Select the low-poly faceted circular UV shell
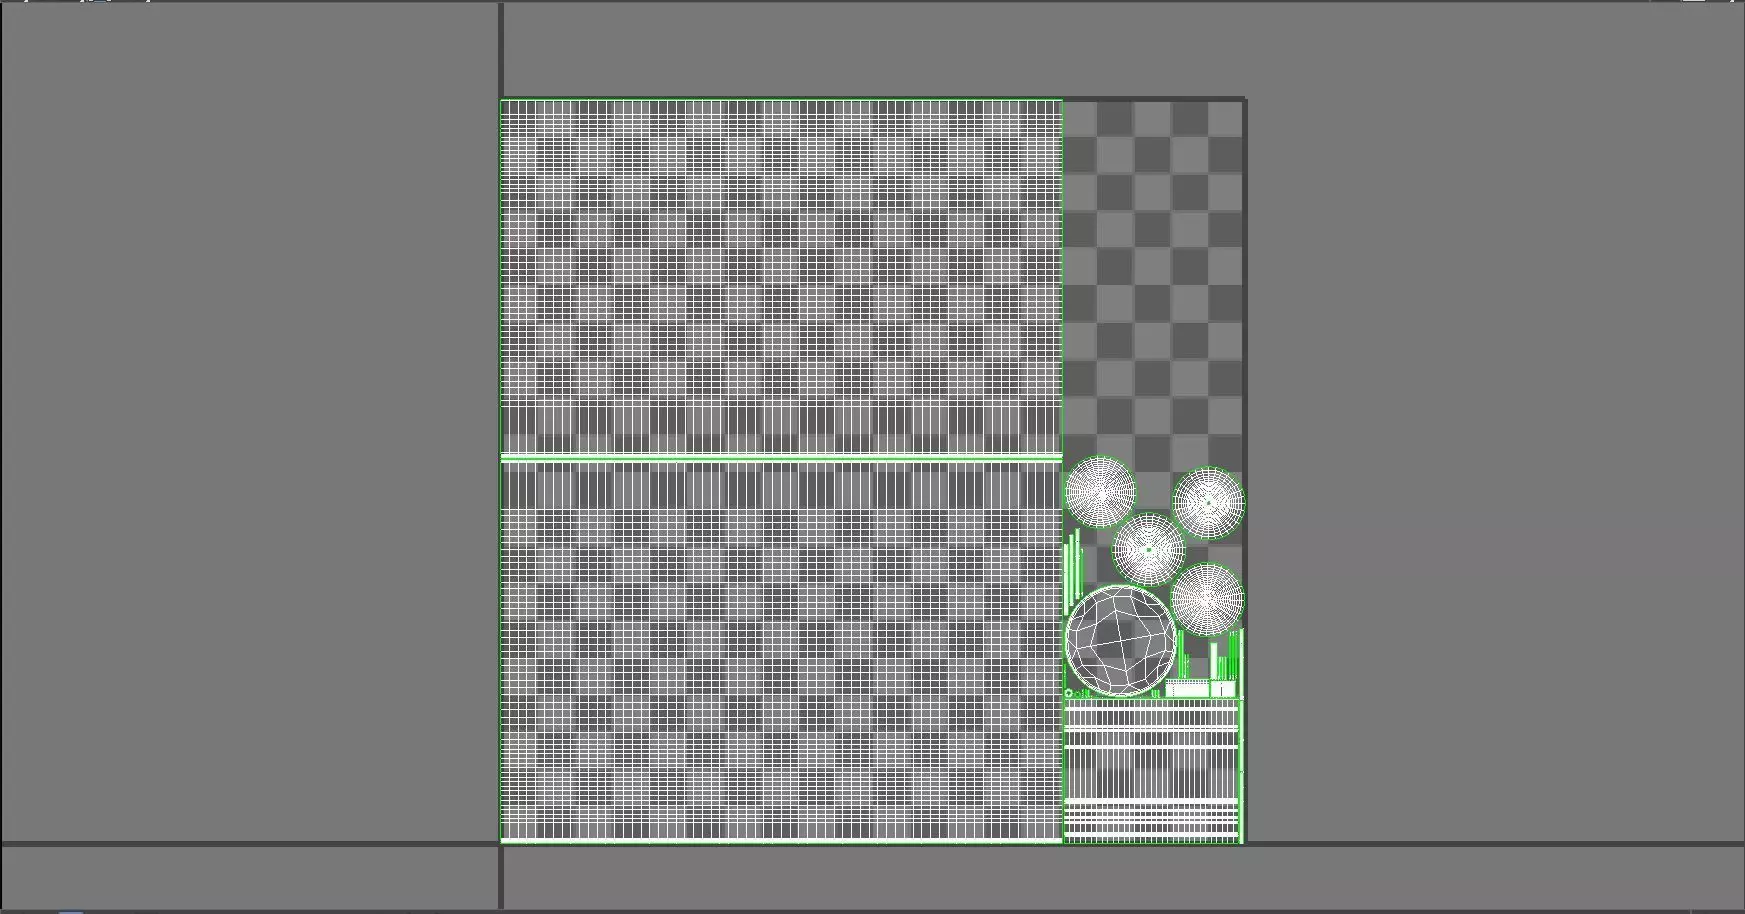Screen dimensions: 1745x914 click(x=1120, y=641)
